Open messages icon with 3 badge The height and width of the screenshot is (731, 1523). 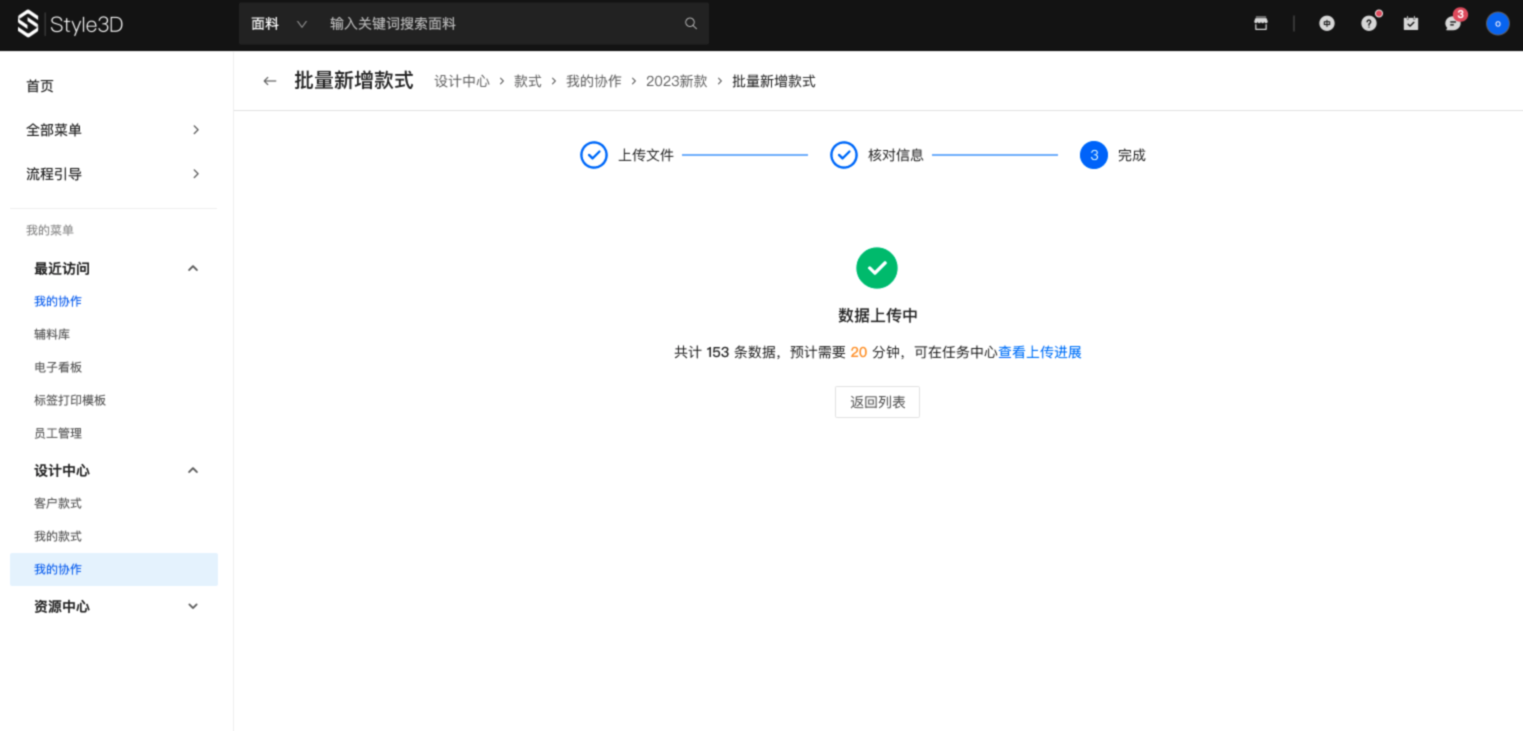coord(1452,24)
